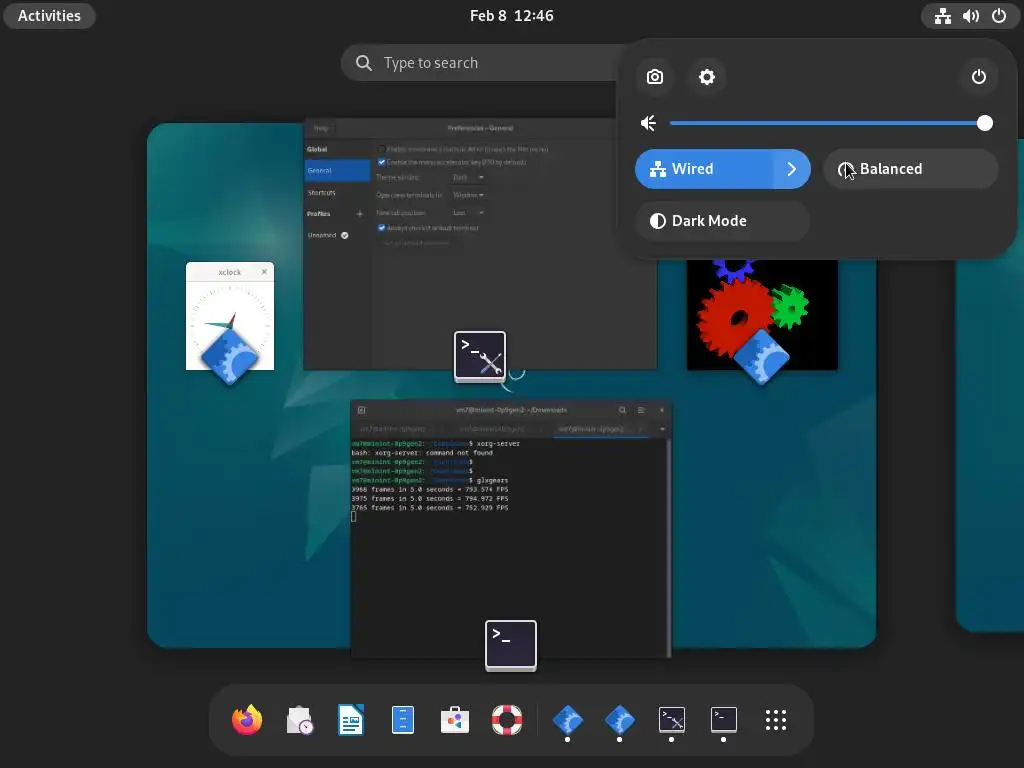Open the calendar from clock Feb 8 12:46
The width and height of the screenshot is (1024, 768).
tap(511, 16)
